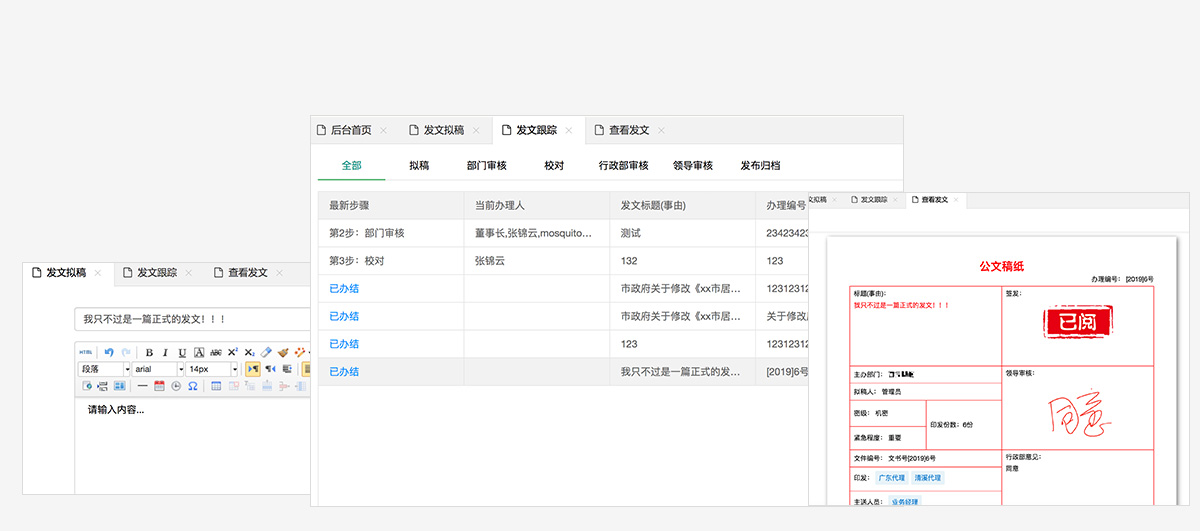
Task: Click the document title input field
Action: click(x=193, y=319)
